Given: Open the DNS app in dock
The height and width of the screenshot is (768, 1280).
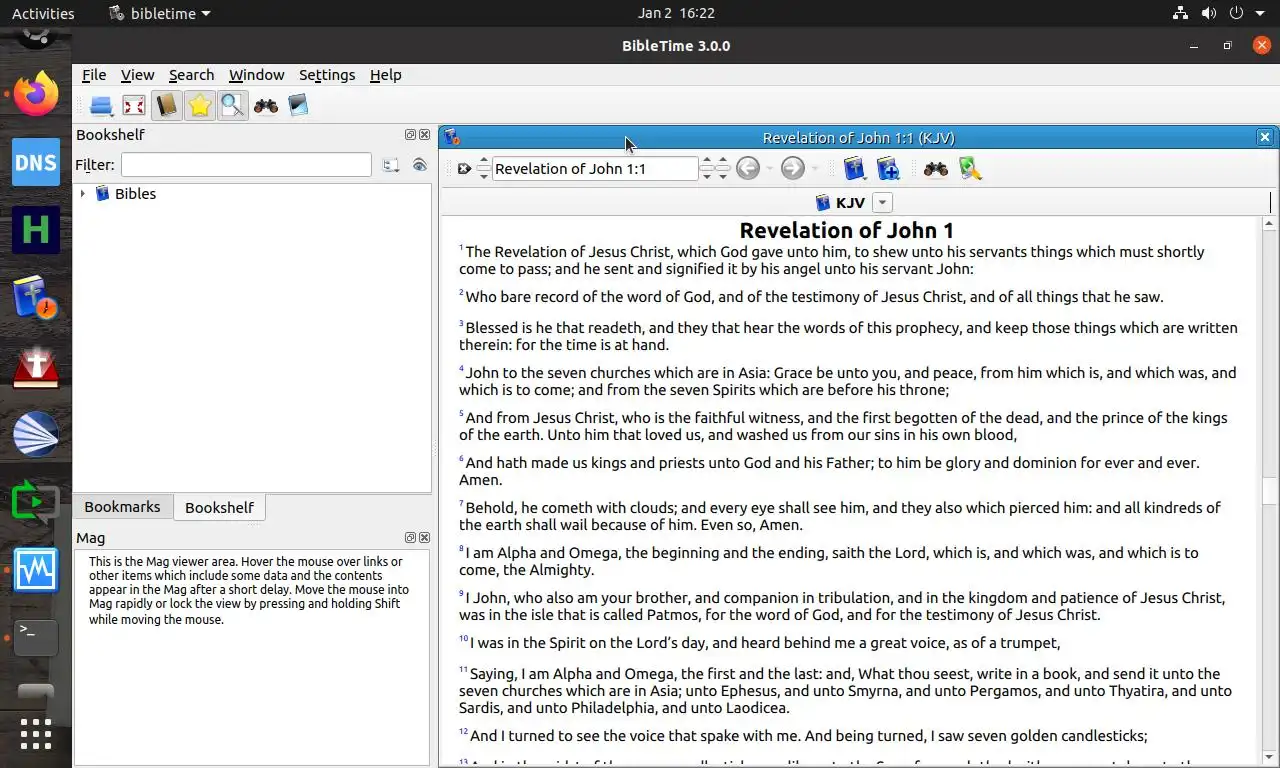Looking at the screenshot, I should [x=36, y=162].
